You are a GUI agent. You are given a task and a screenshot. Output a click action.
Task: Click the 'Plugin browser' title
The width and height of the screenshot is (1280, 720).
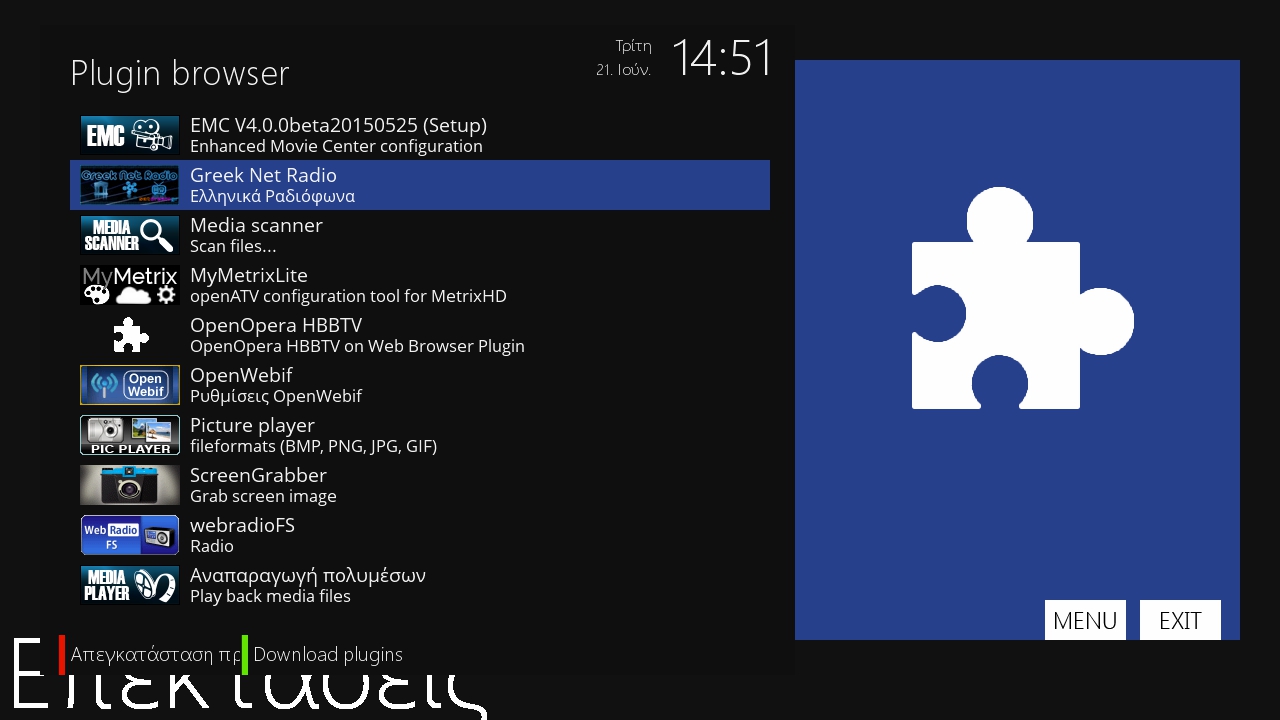tap(180, 73)
